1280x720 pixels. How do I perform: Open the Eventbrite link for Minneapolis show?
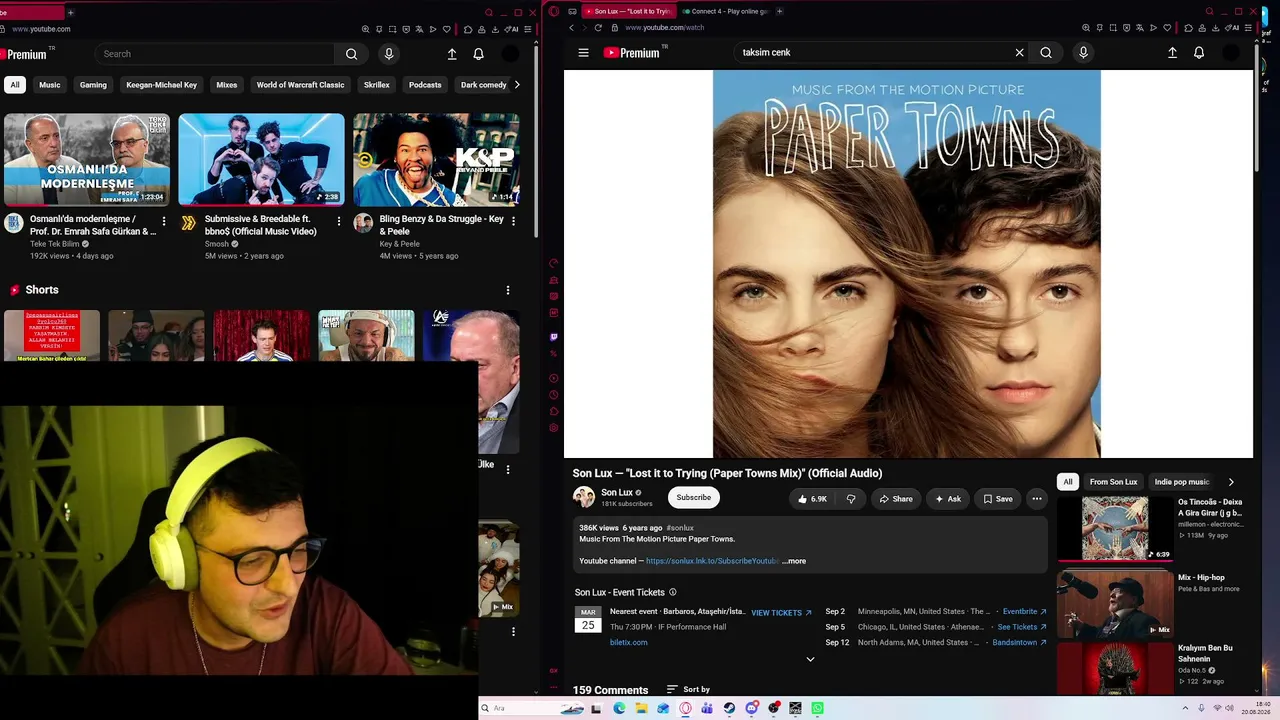(1024, 612)
